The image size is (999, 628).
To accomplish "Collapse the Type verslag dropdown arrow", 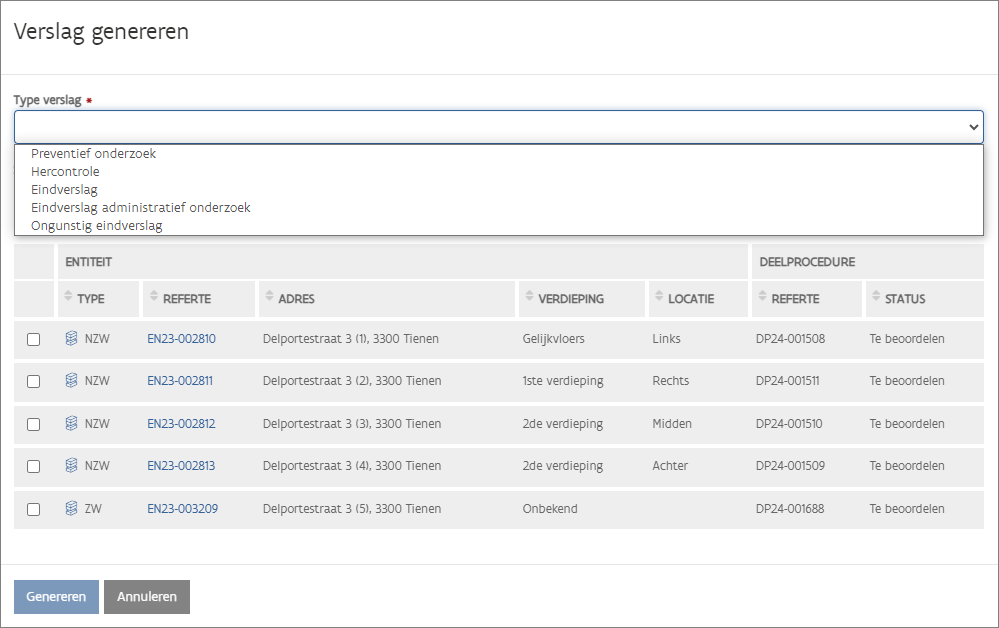I will [973, 127].
